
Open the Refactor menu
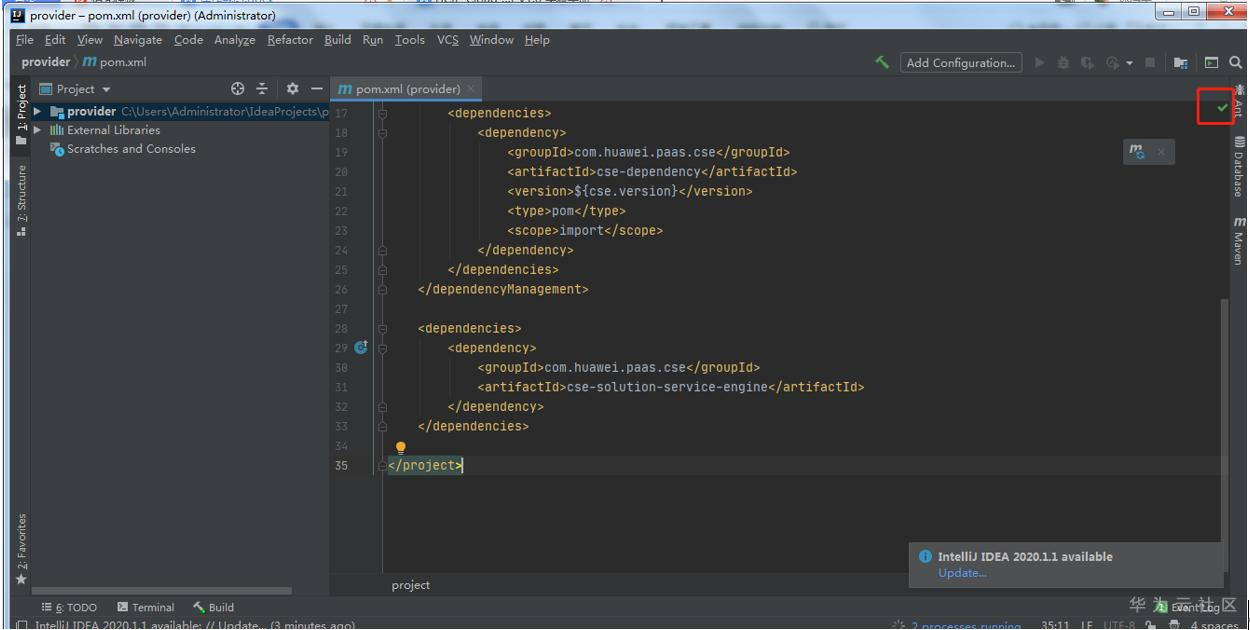(290, 40)
